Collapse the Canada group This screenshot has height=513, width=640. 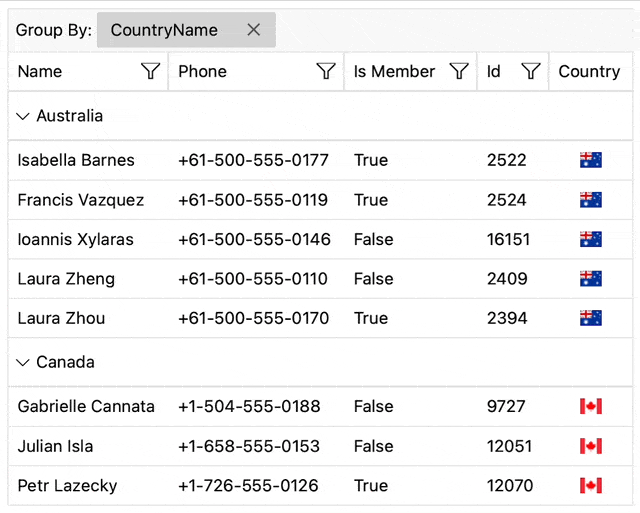pos(22,362)
